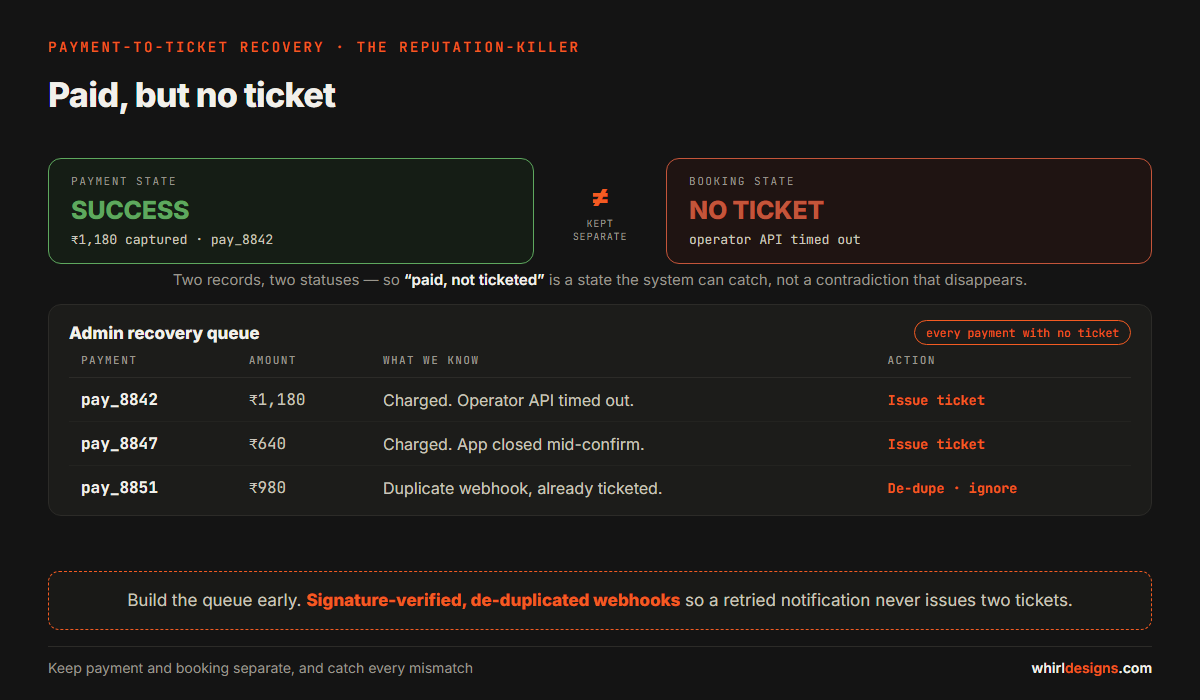Click the 'Issue ticket' action for pay_8847

tap(936, 444)
